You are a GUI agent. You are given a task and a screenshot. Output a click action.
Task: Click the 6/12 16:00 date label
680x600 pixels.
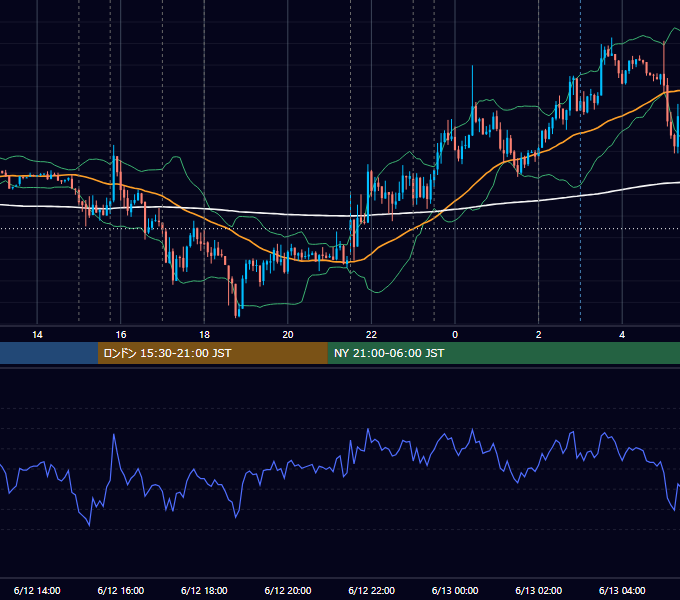pyautogui.click(x=121, y=590)
